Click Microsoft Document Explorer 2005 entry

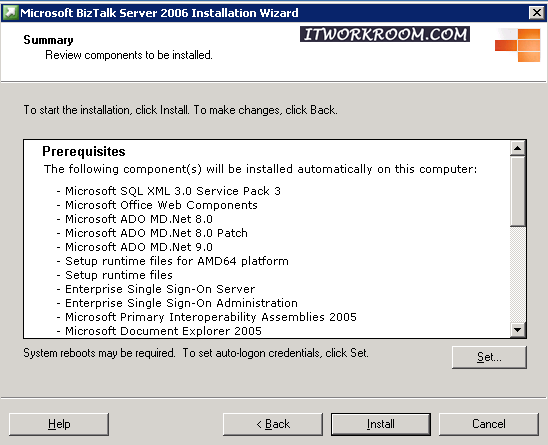point(163,331)
